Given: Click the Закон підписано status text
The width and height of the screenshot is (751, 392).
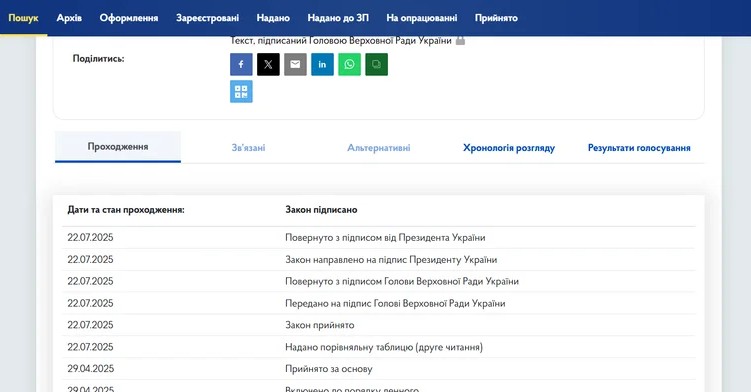Looking at the screenshot, I should pyautogui.click(x=321, y=209).
